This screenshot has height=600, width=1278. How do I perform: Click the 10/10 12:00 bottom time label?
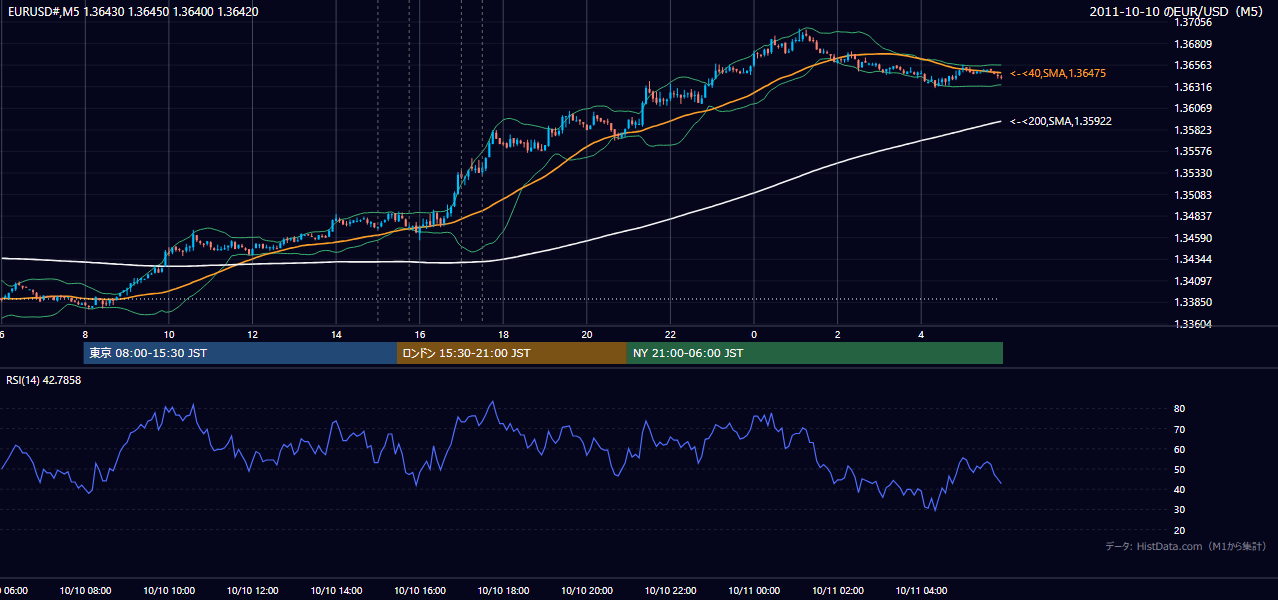[x=253, y=591]
